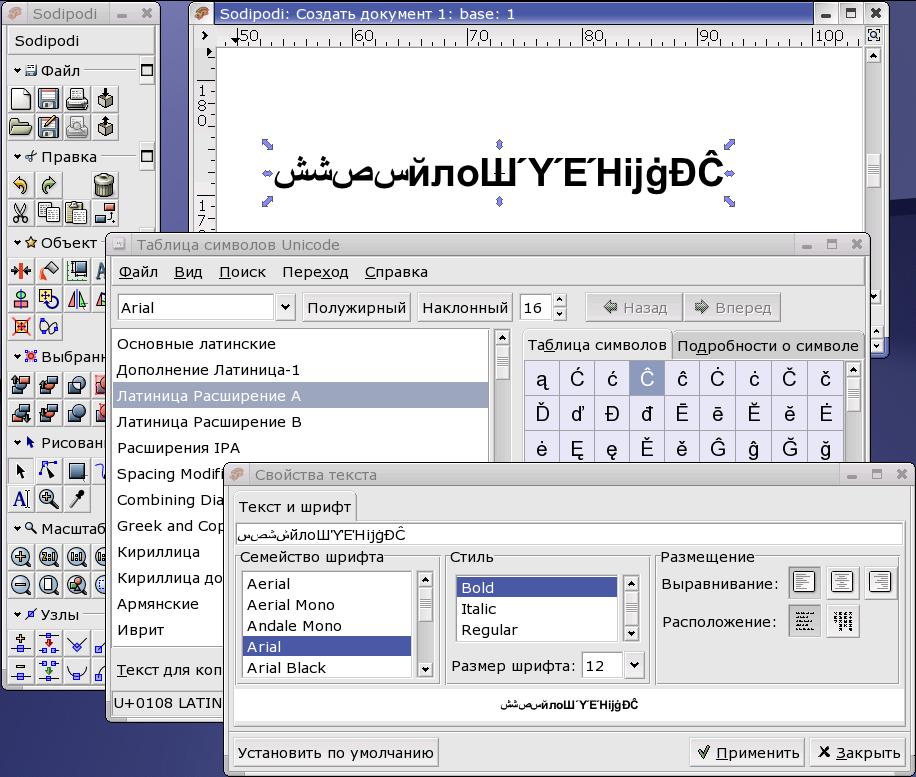Image resolution: width=916 pixels, height=777 pixels.
Task: Click the Назад navigation button
Action: (x=634, y=308)
